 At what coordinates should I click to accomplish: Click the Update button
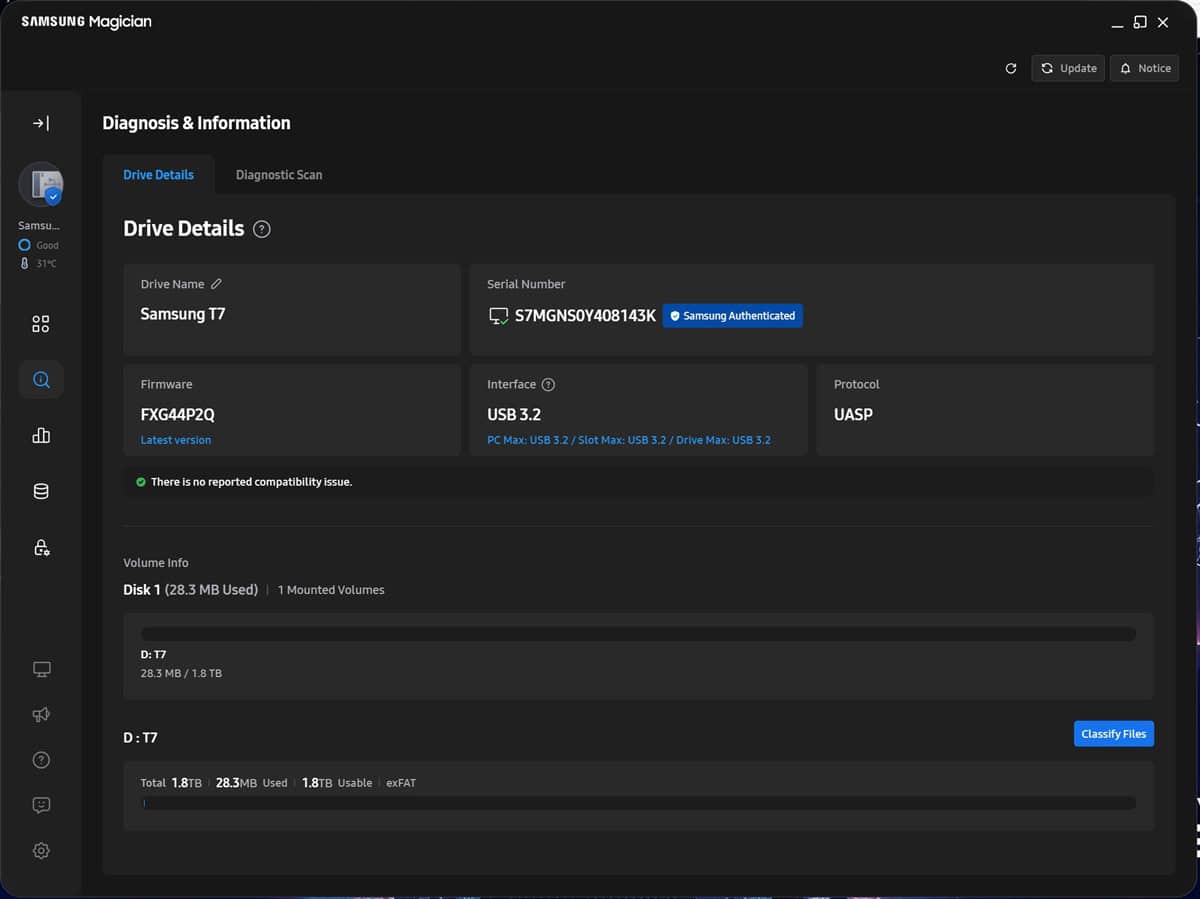point(1068,68)
